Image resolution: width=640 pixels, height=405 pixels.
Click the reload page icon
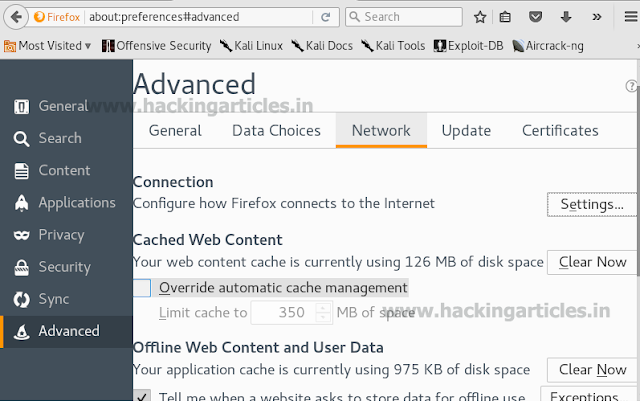pos(328,17)
